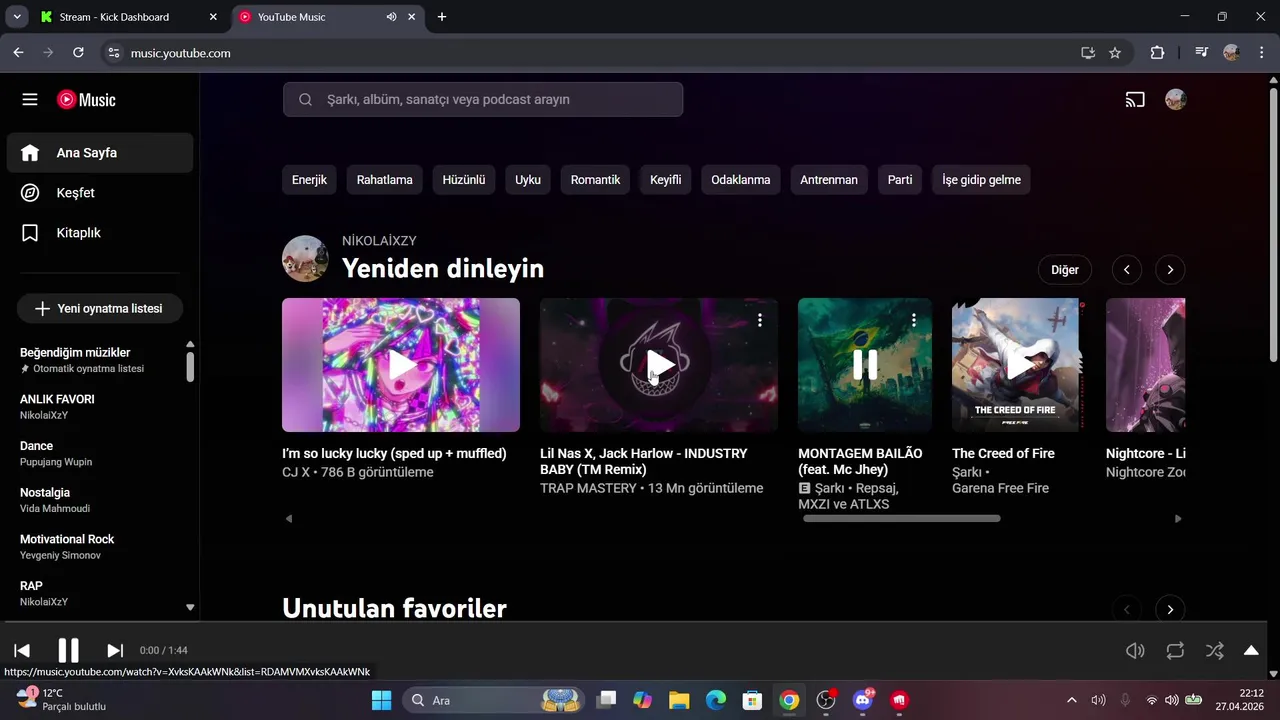Open the Kitaplık library page
The image size is (1280, 720).
coord(100,233)
